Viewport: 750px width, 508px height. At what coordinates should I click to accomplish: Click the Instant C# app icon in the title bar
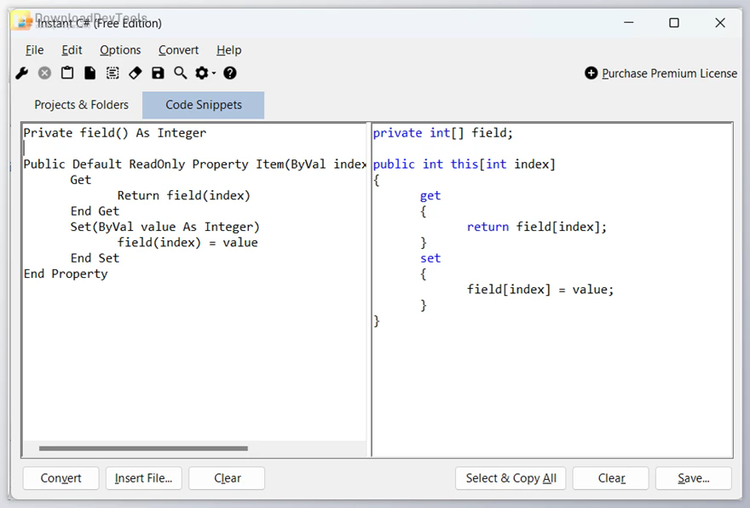click(x=22, y=22)
